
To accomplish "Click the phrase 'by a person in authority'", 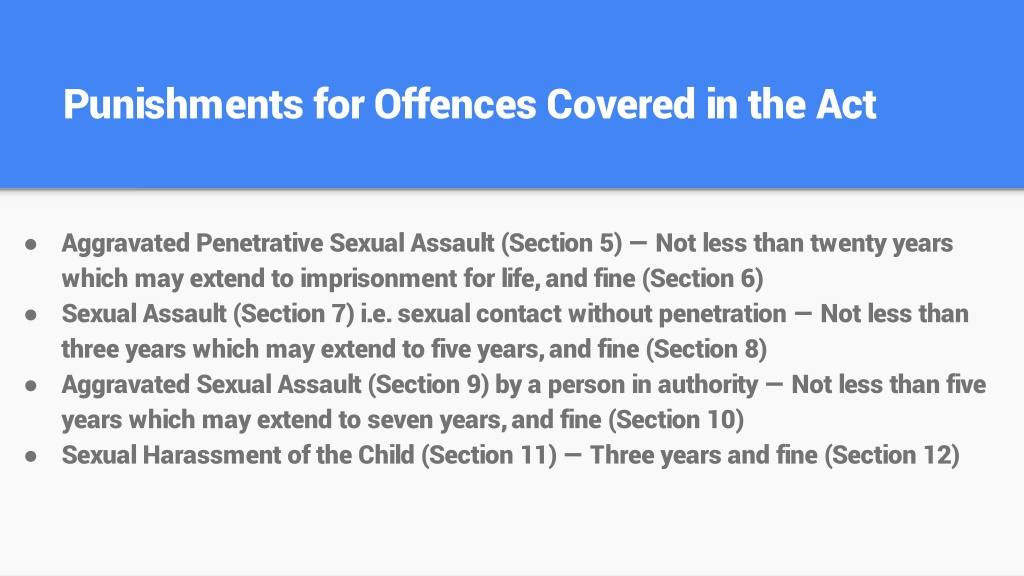I will coord(626,384).
